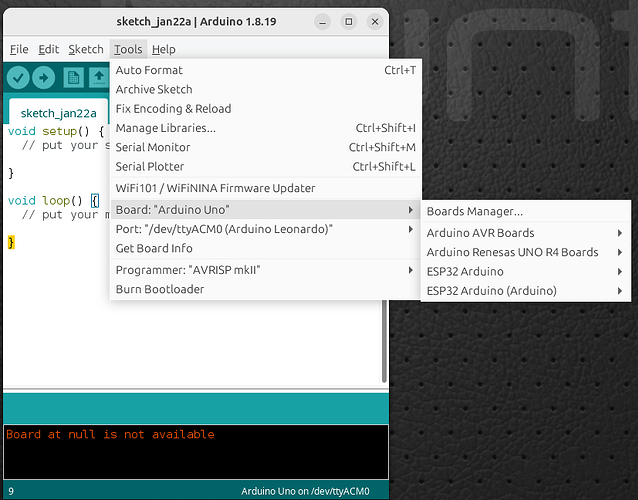
Task: Minimize the Arduino window
Action: pyautogui.click(x=322, y=22)
